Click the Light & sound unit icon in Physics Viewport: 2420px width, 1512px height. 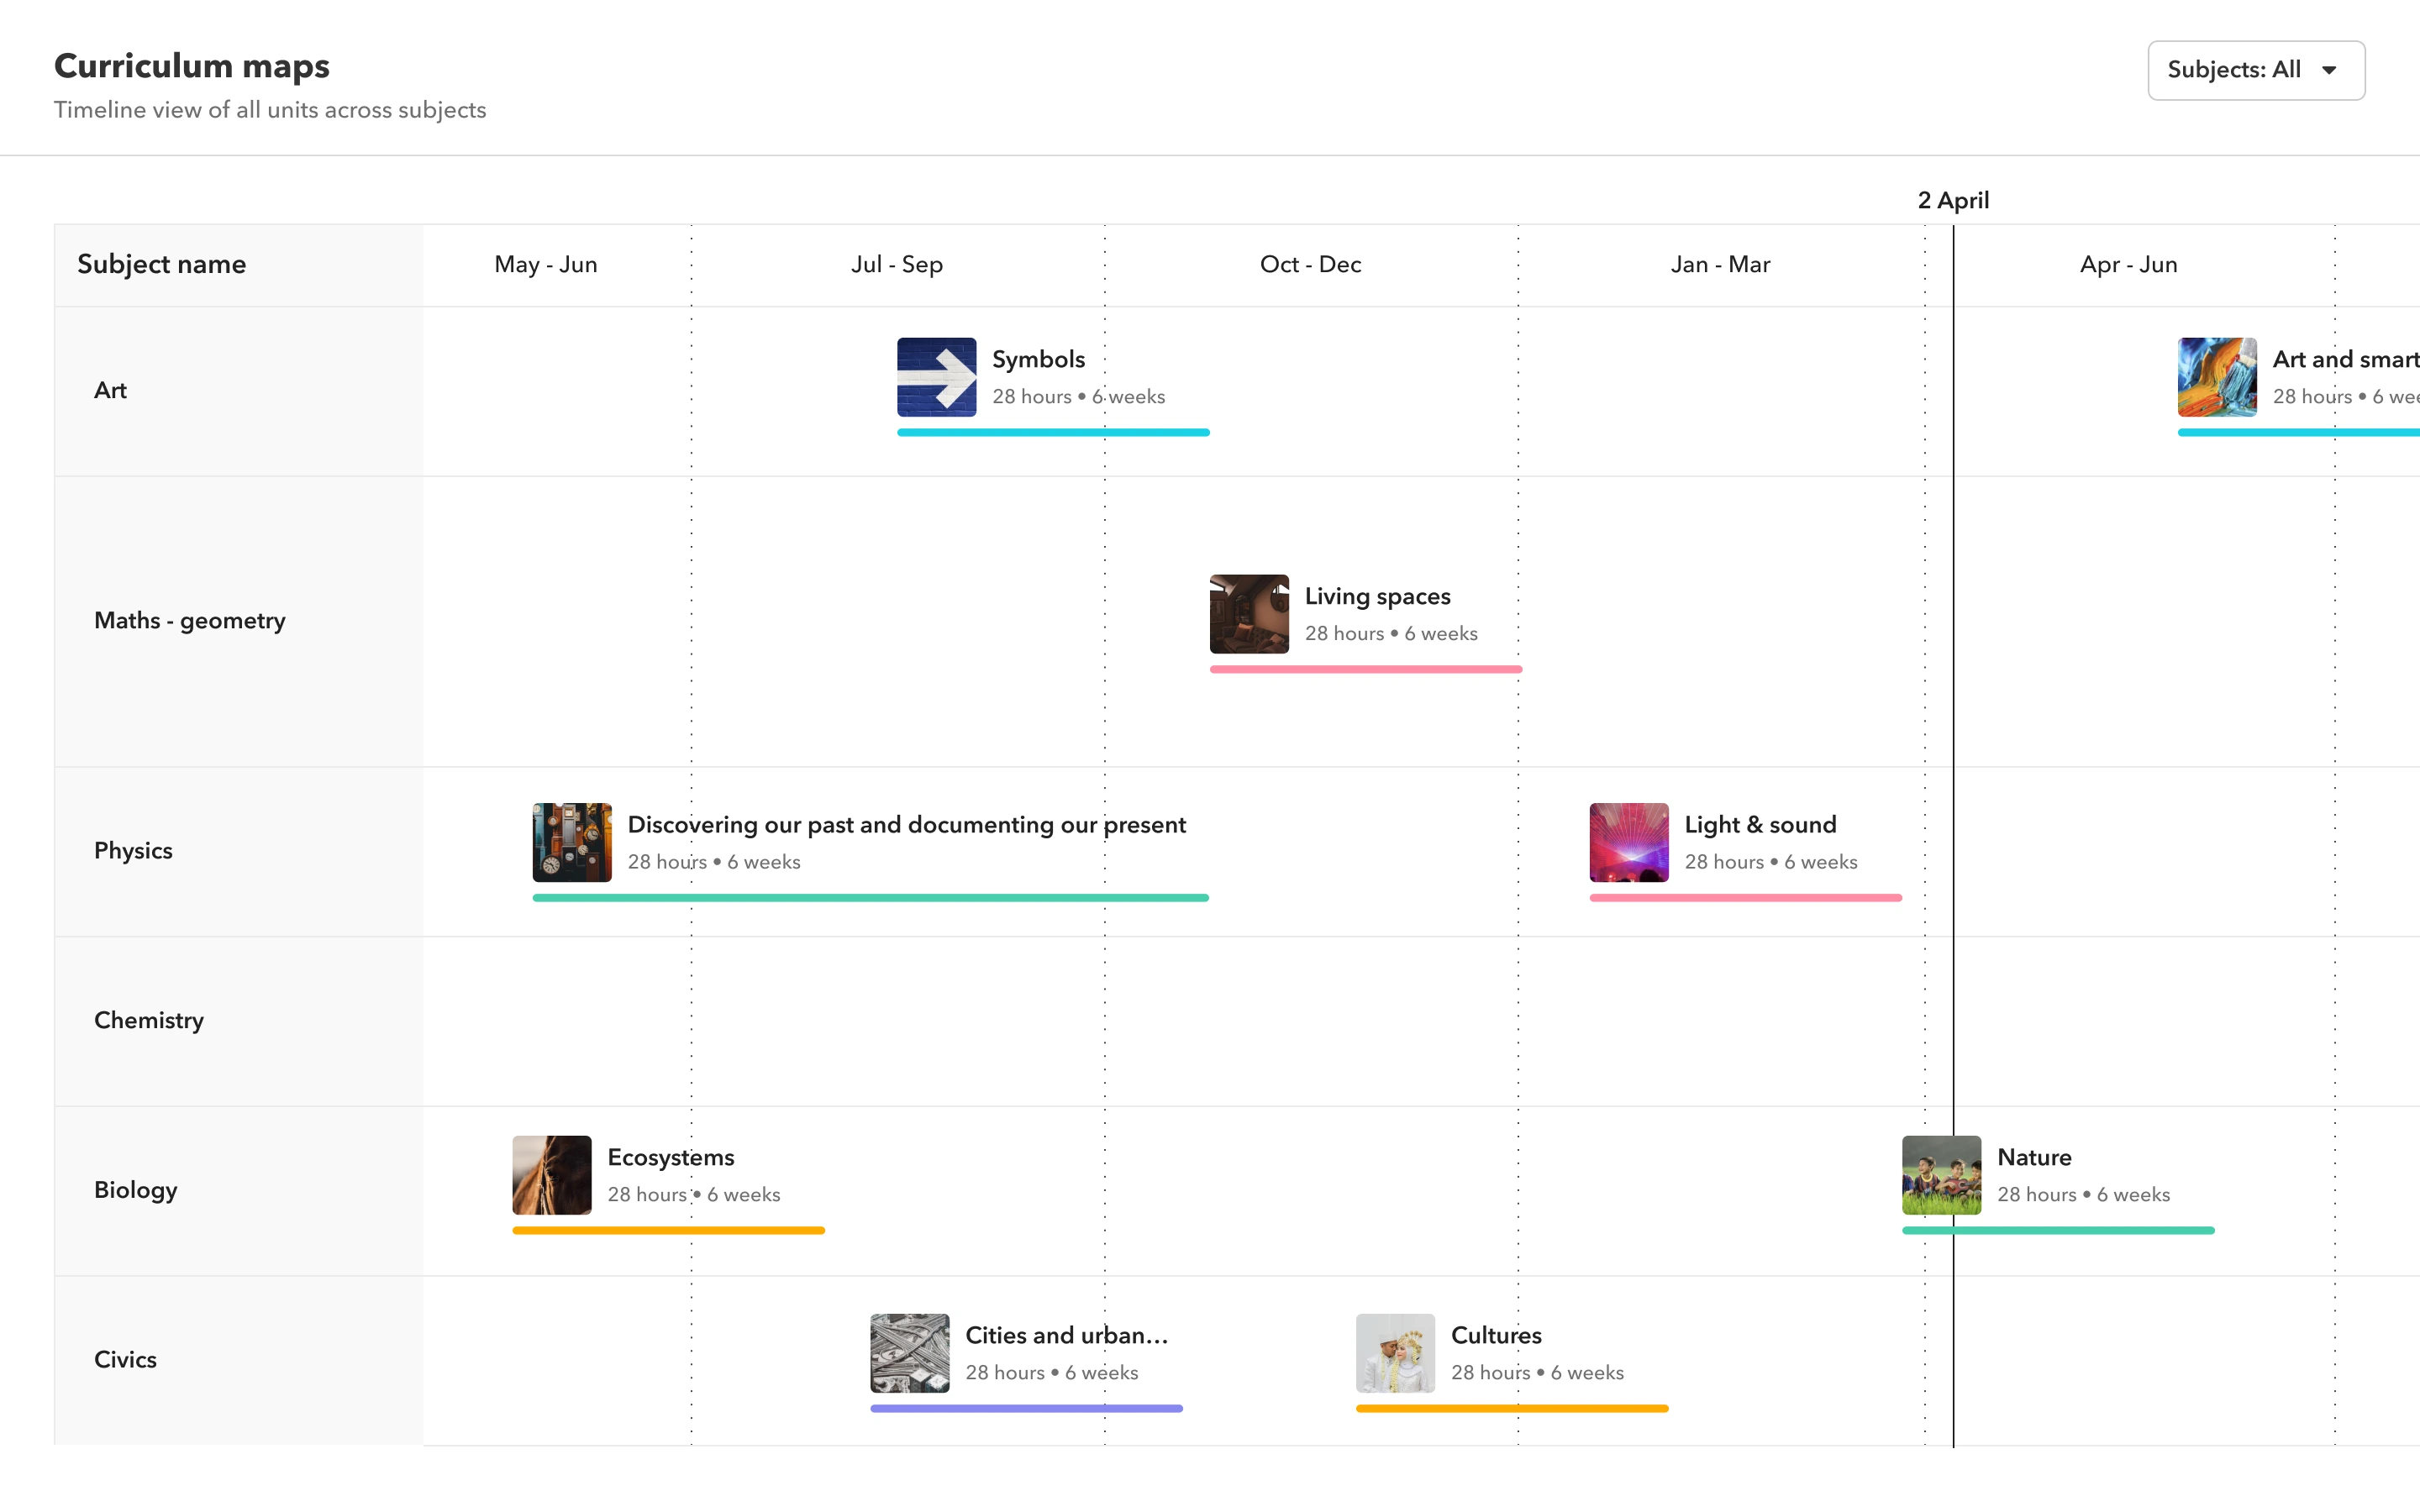tap(1629, 843)
